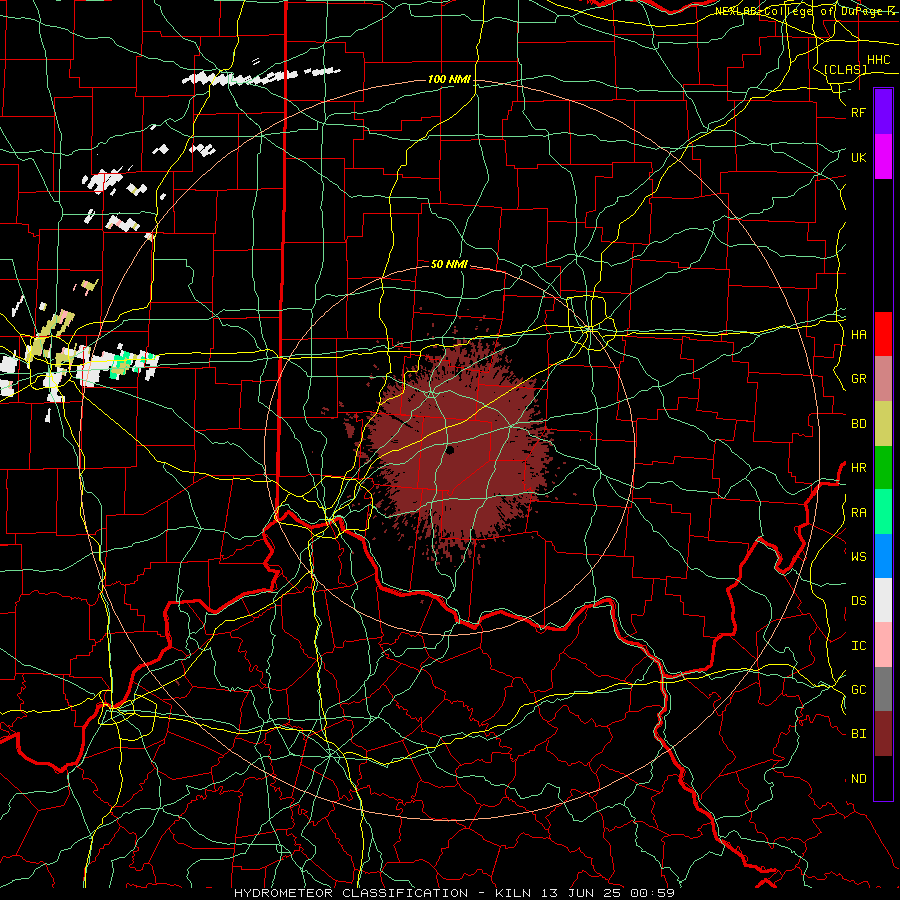This screenshot has width=900, height=900.
Task: Click the Hydrometeor Classification KILN title text
Action: click(x=455, y=893)
